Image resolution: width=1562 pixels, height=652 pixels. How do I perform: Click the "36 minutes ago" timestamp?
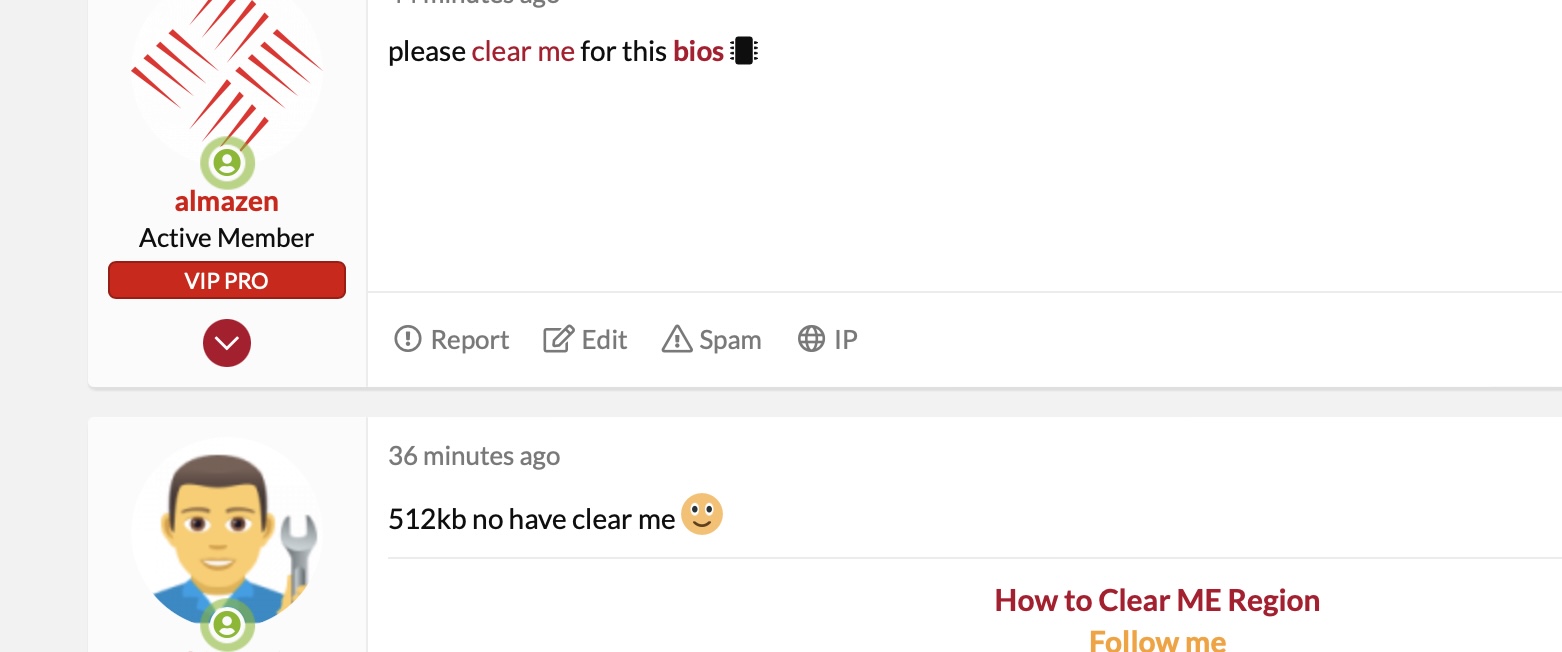(x=474, y=456)
